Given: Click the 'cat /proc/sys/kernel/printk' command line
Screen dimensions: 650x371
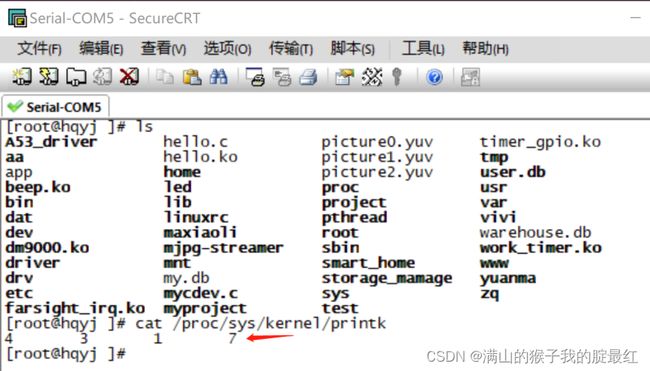Looking at the screenshot, I should pyautogui.click(x=261, y=323).
